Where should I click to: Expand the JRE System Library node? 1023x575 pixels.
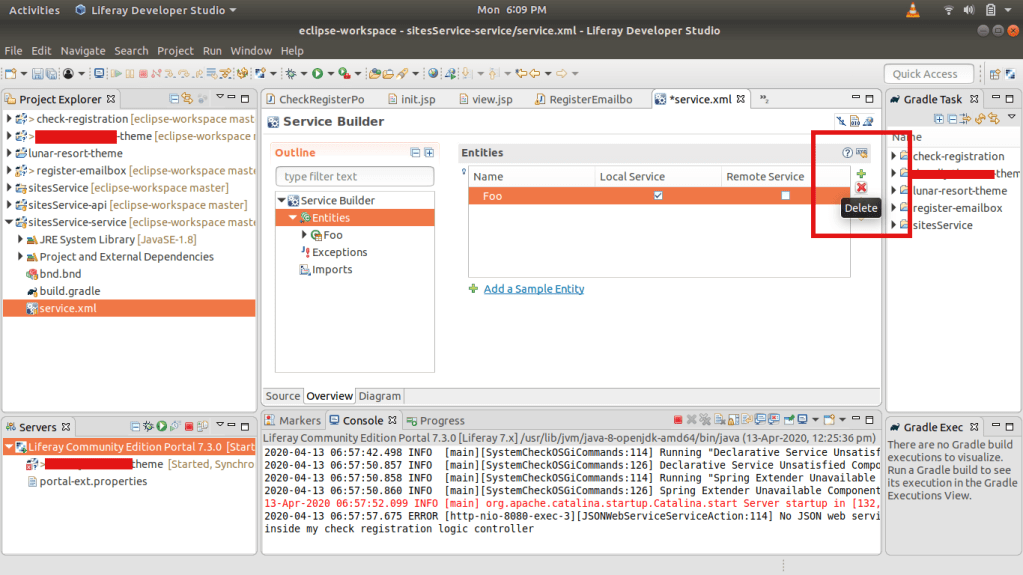pos(20,240)
